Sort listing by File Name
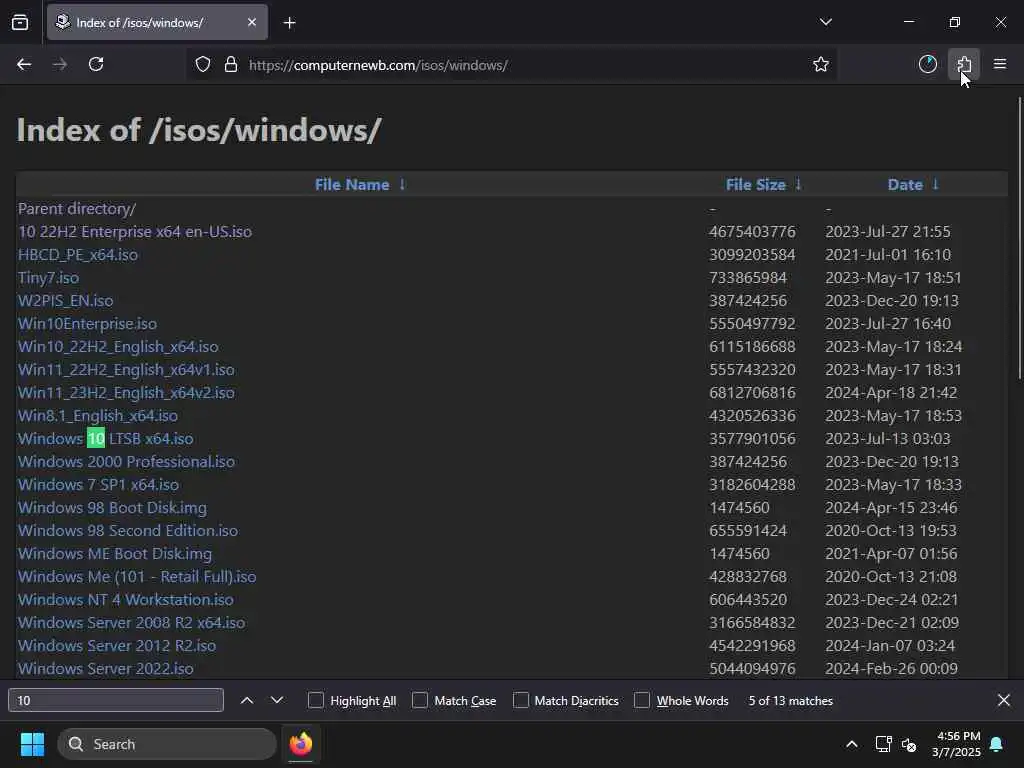 click(x=351, y=185)
